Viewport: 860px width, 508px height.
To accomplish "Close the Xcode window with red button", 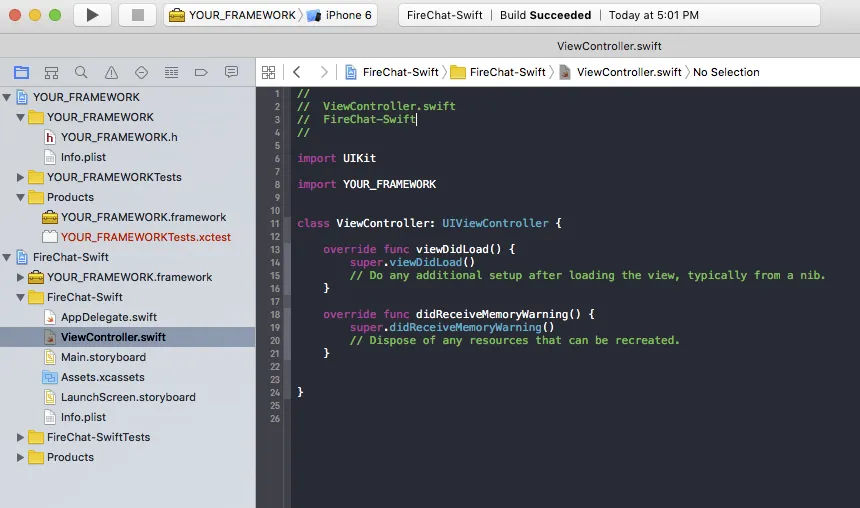I will tap(15, 15).
